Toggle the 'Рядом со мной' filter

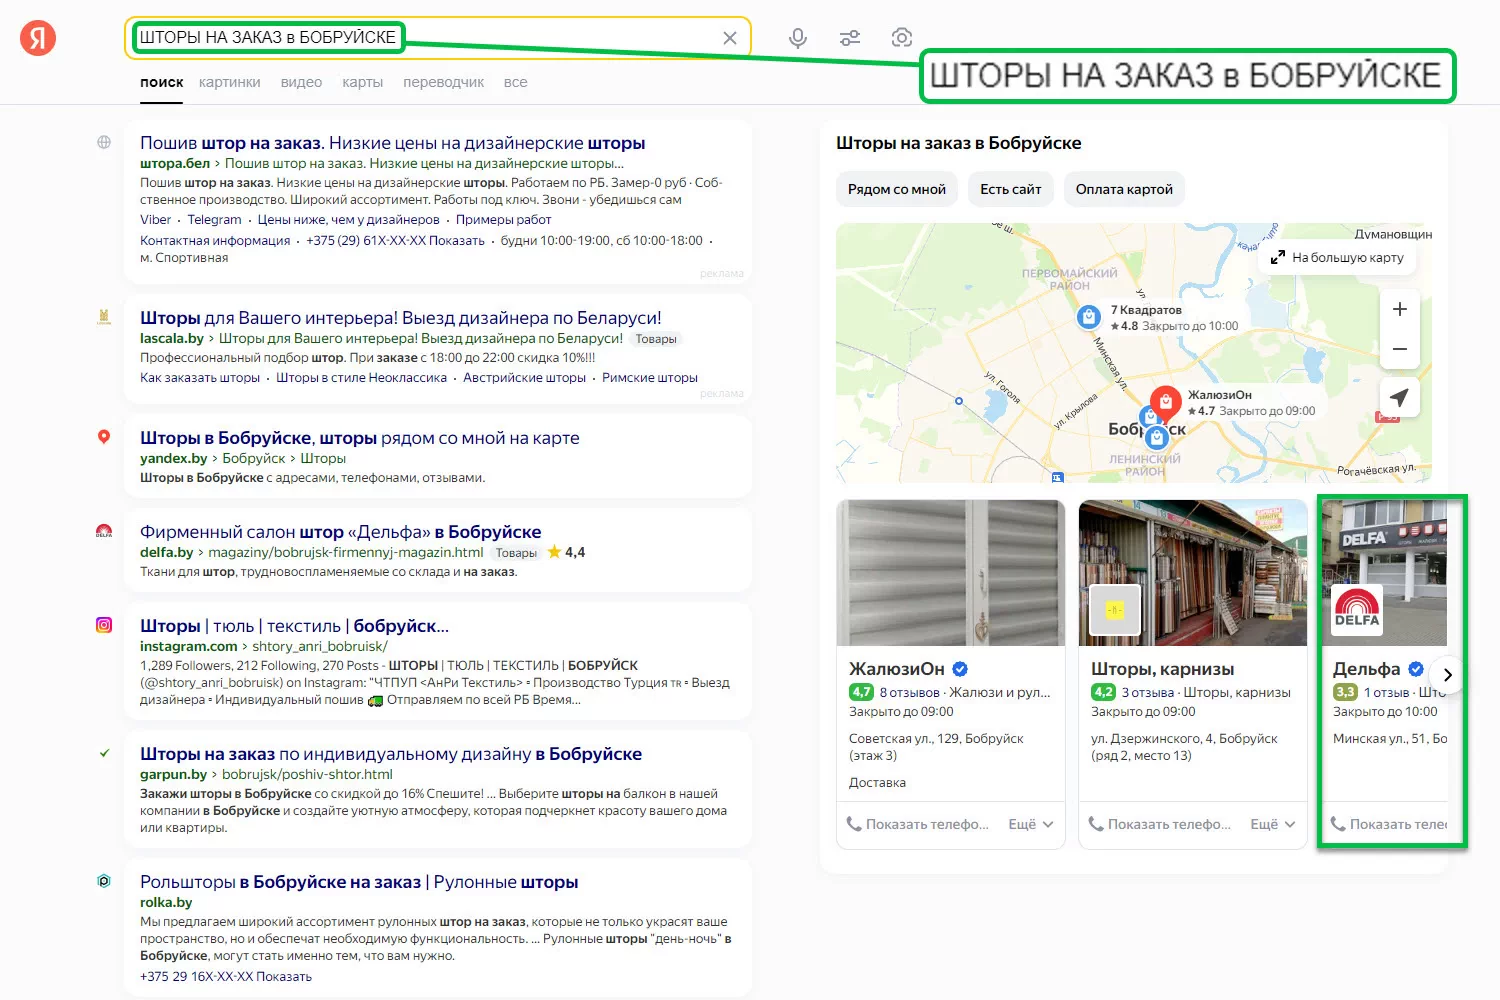[x=896, y=189]
